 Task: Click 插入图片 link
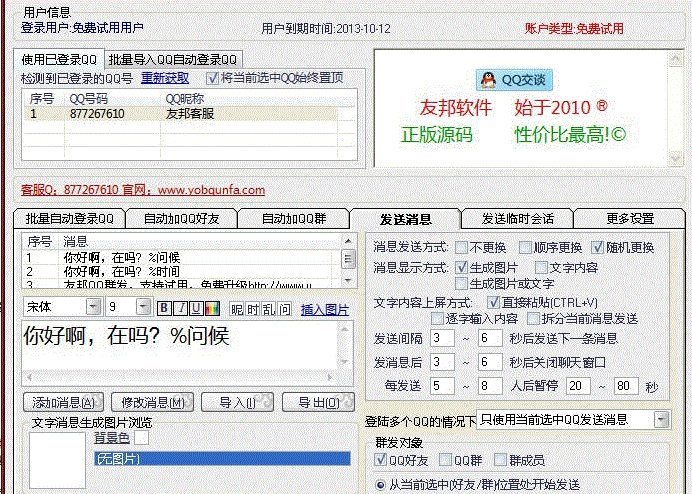(325, 310)
